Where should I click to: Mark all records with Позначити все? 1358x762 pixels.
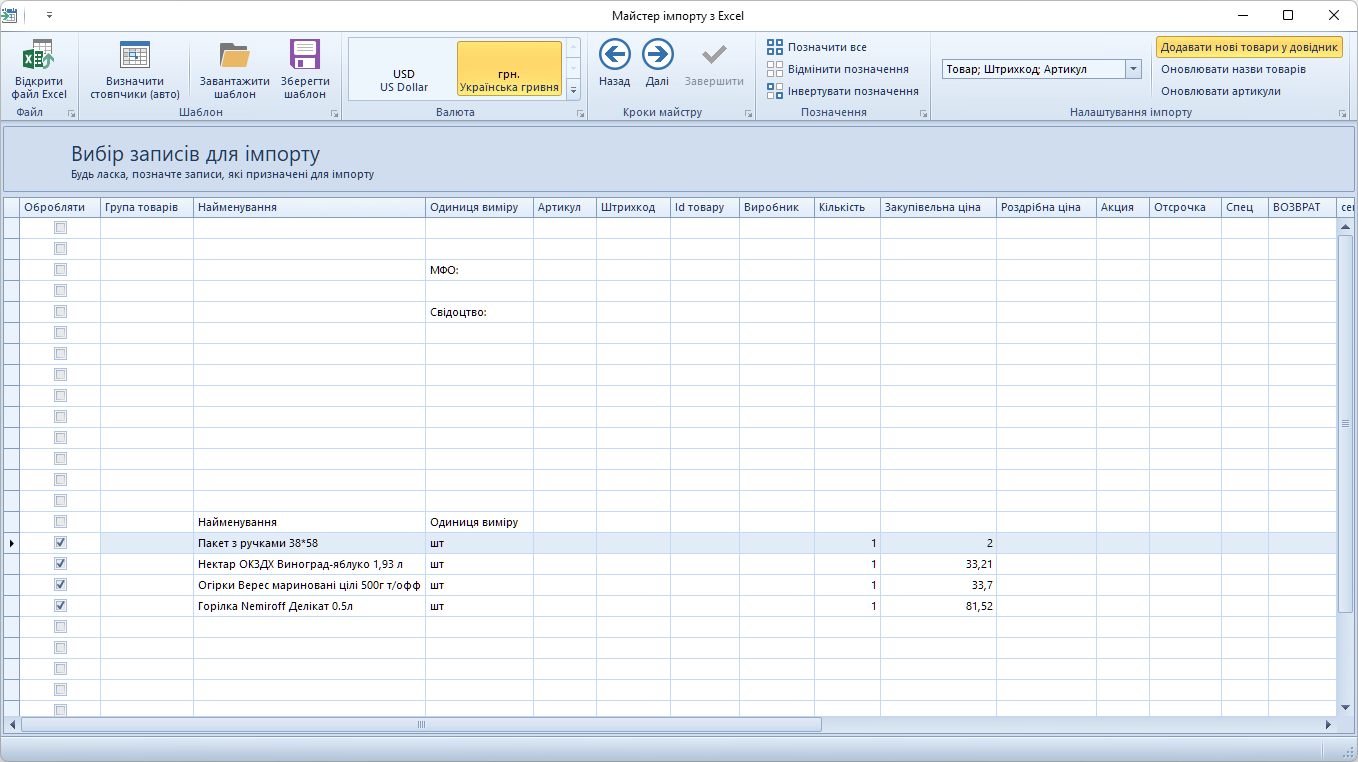817,47
